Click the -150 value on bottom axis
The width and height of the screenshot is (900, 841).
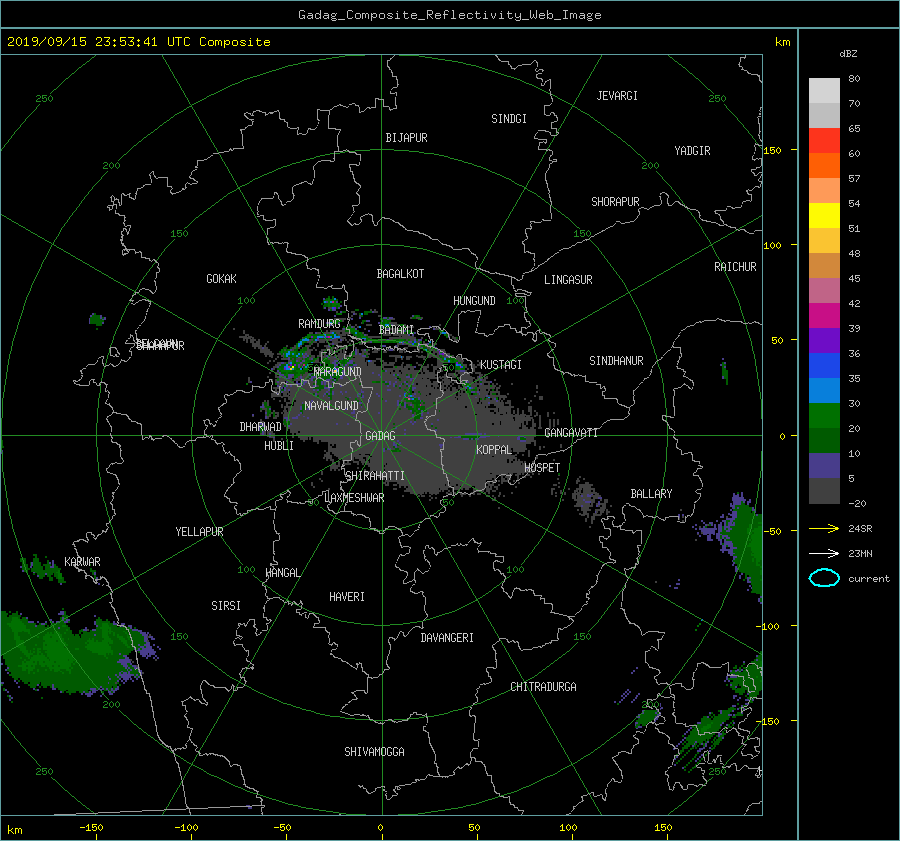[91, 828]
